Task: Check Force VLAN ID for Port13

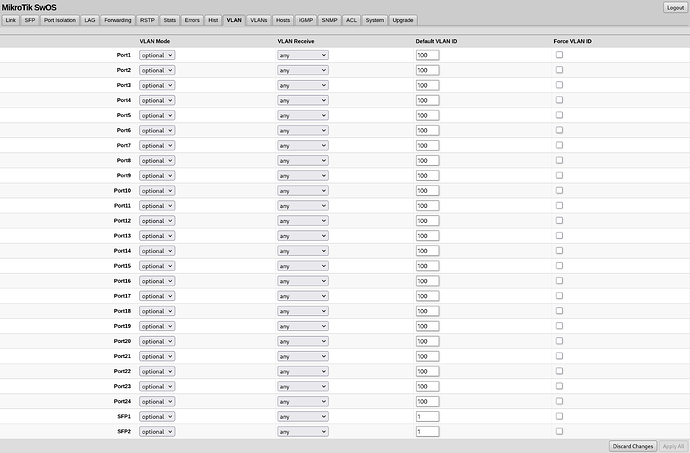Action: point(559,236)
